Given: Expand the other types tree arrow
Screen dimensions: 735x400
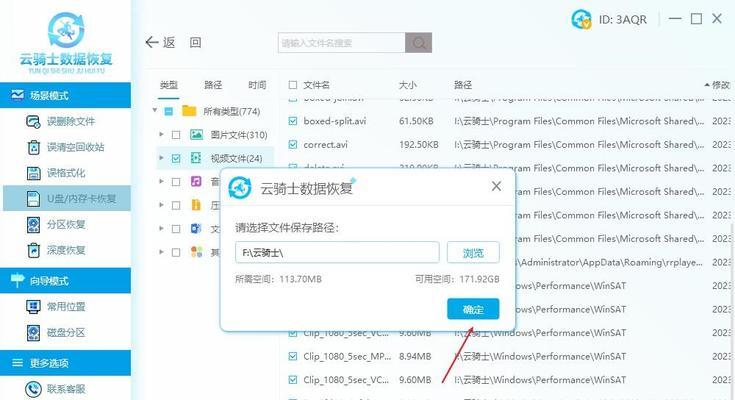Looking at the screenshot, I should point(161,252).
